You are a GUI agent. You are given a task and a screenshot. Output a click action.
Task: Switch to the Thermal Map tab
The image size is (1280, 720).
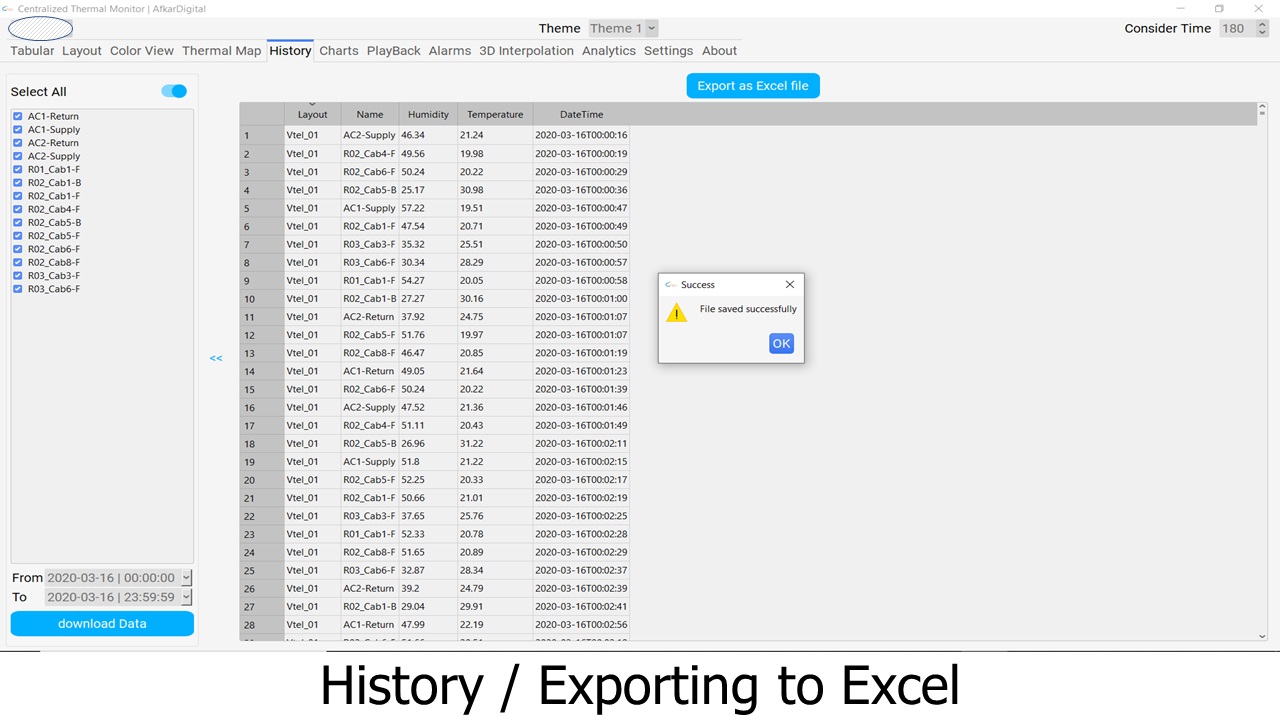pos(221,51)
